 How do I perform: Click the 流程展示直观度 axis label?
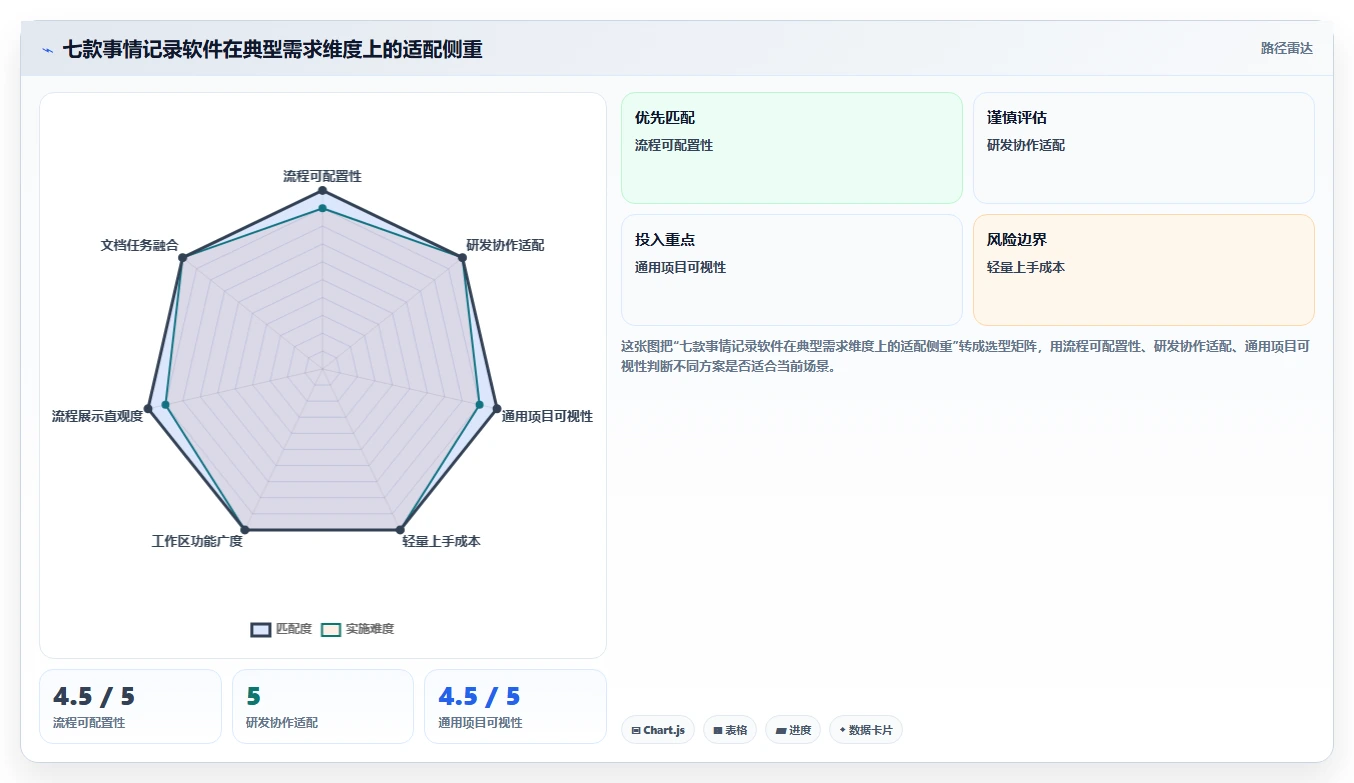point(97,416)
